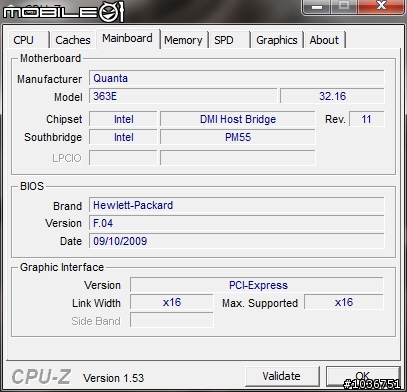Viewport: 407px width, 392px height.
Task: Switch to the CPU tab
Action: coord(28,40)
